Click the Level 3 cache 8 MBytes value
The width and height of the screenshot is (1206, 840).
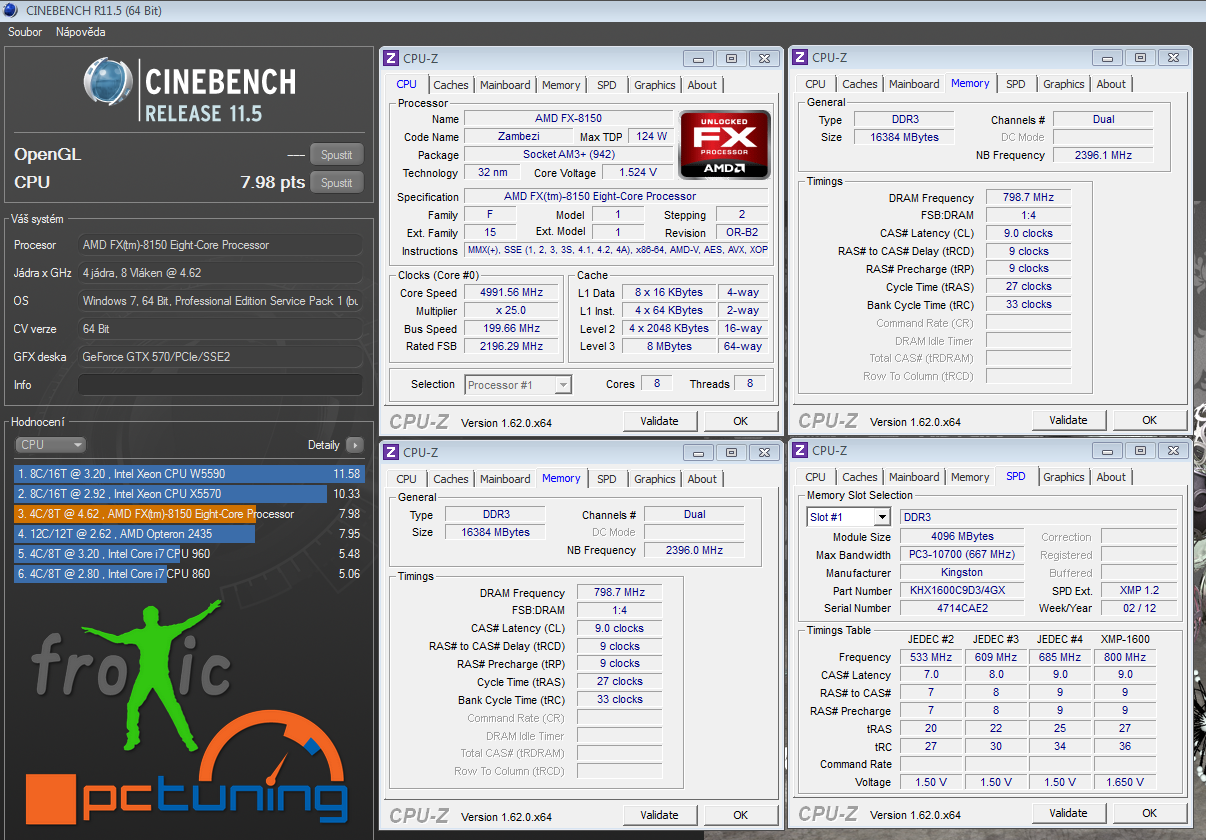669,346
